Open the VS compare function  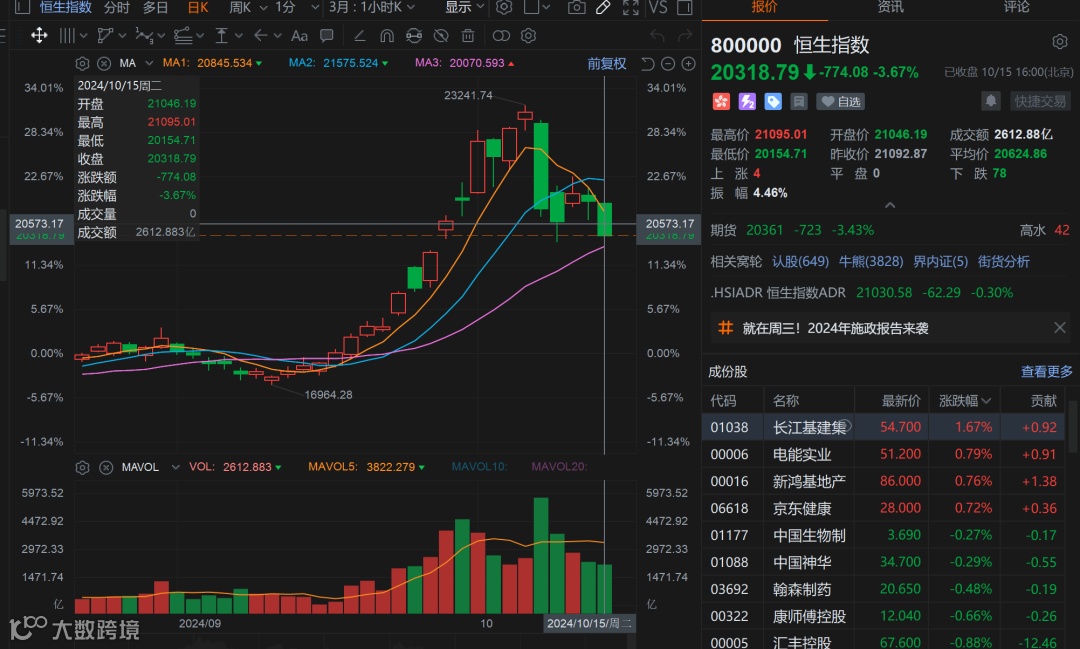pyautogui.click(x=658, y=8)
